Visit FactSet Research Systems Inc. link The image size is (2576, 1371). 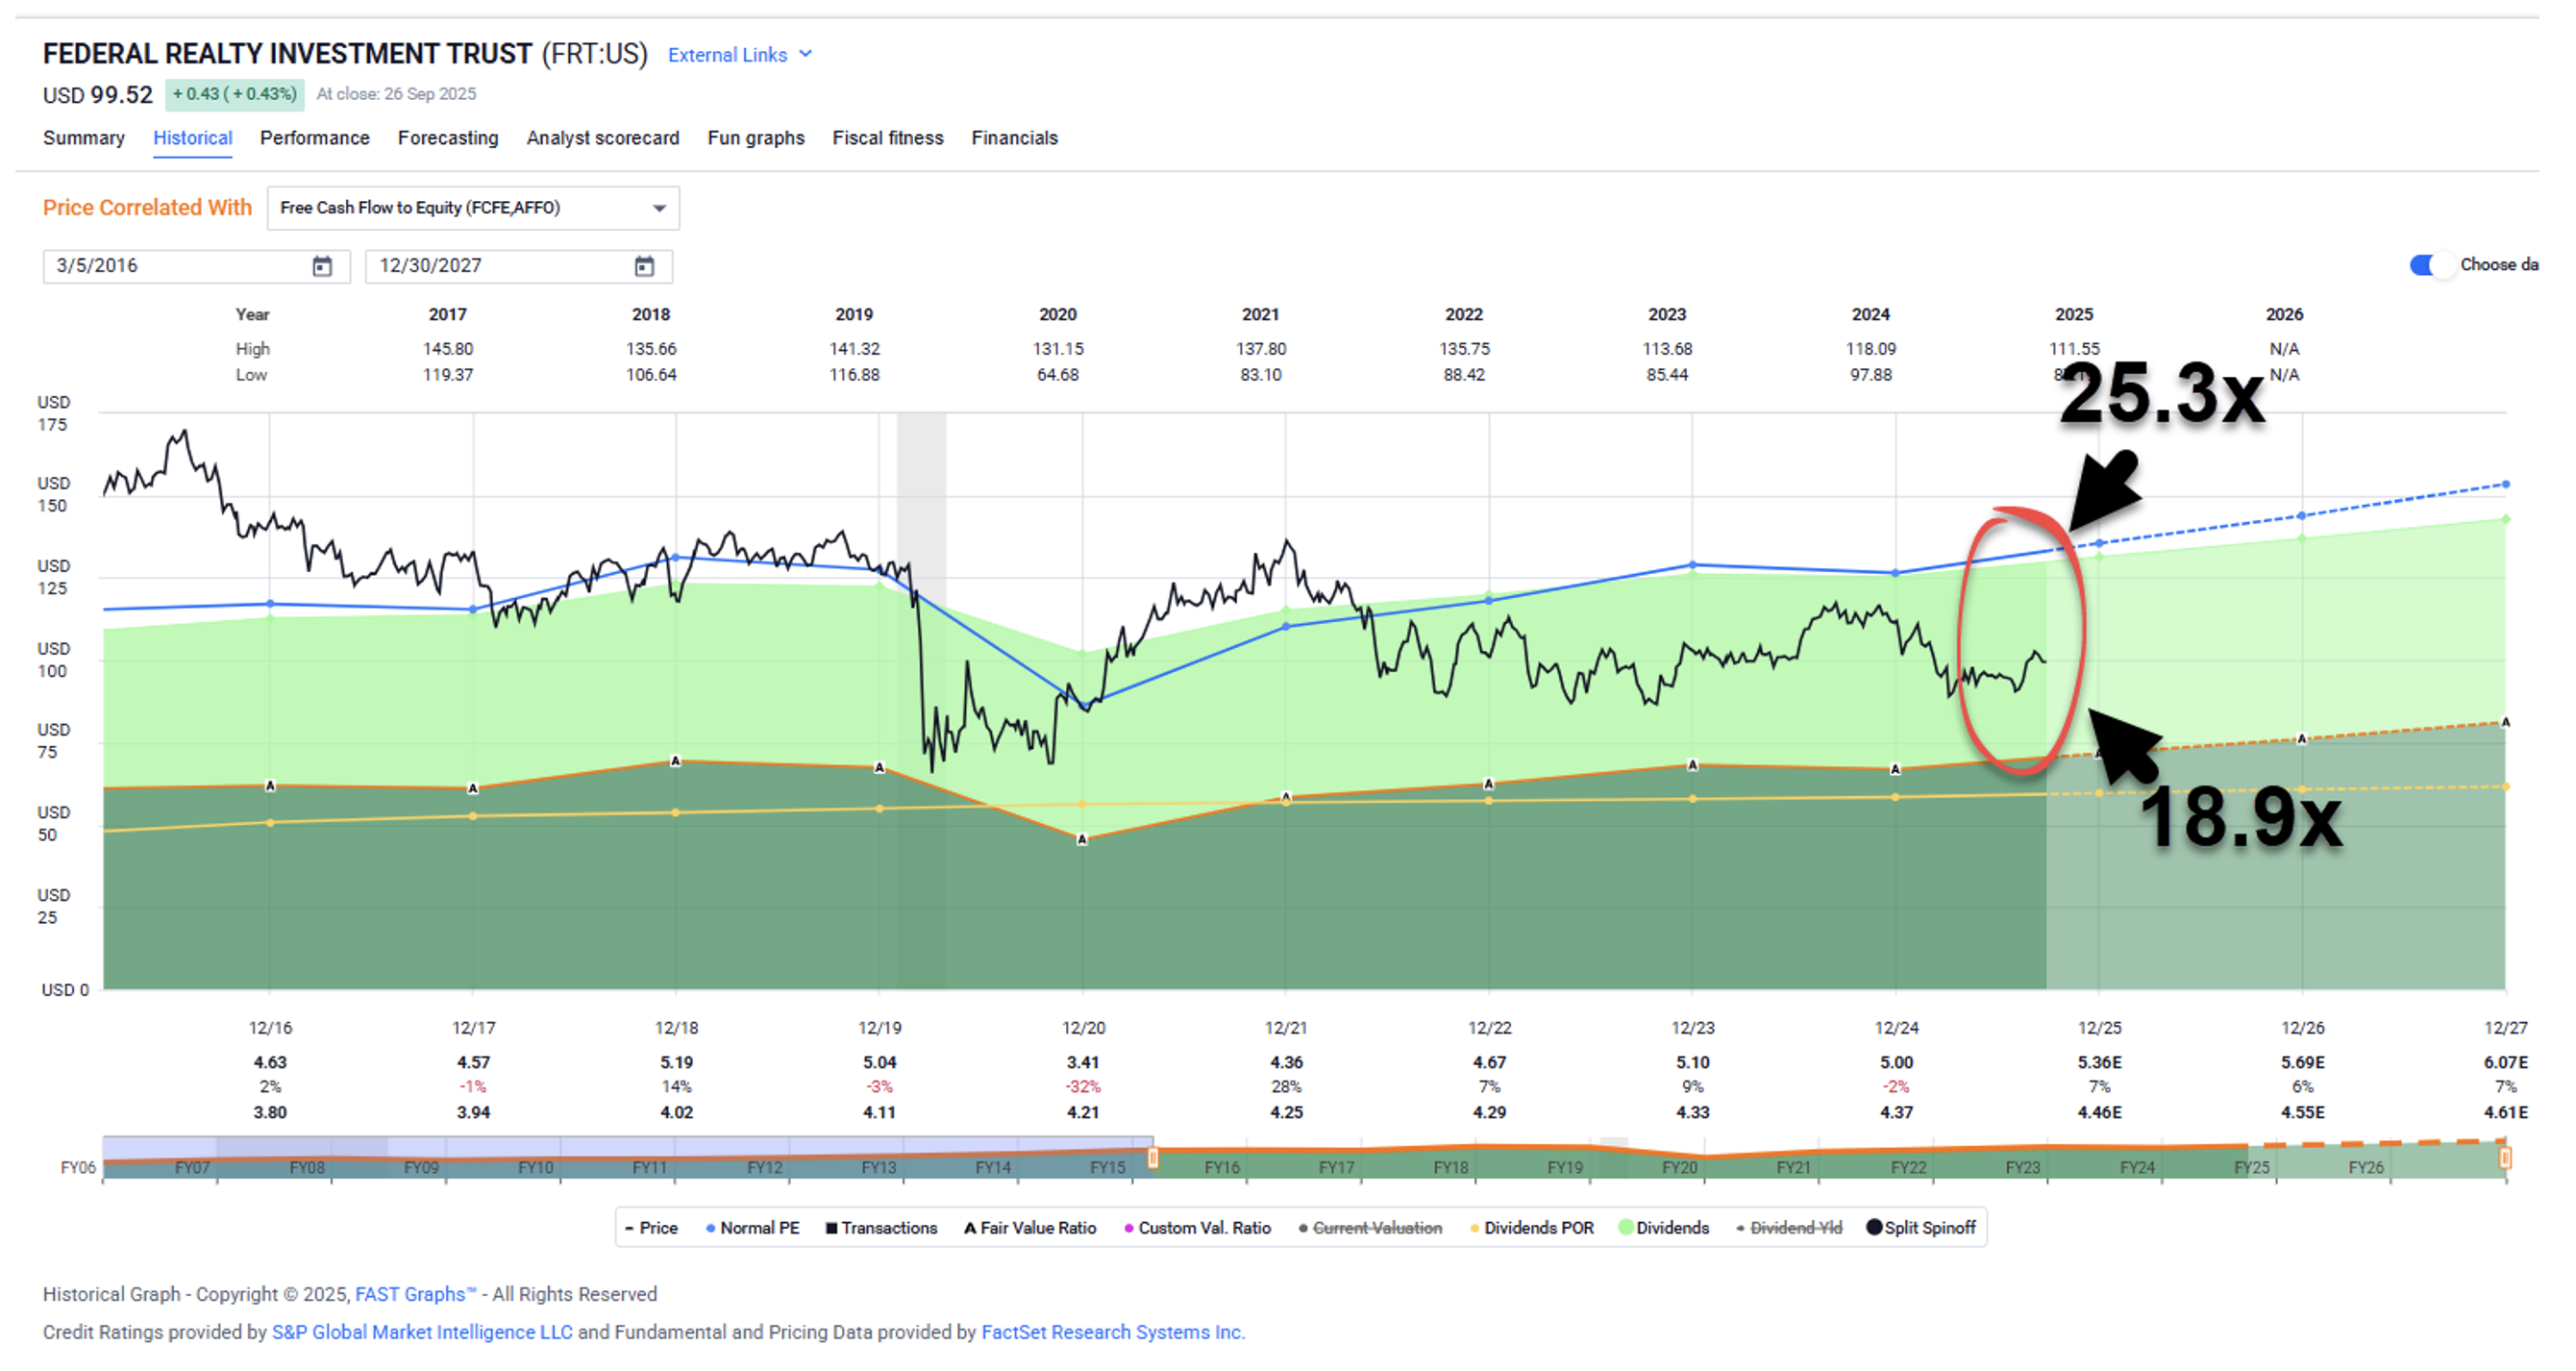pos(1112,1332)
